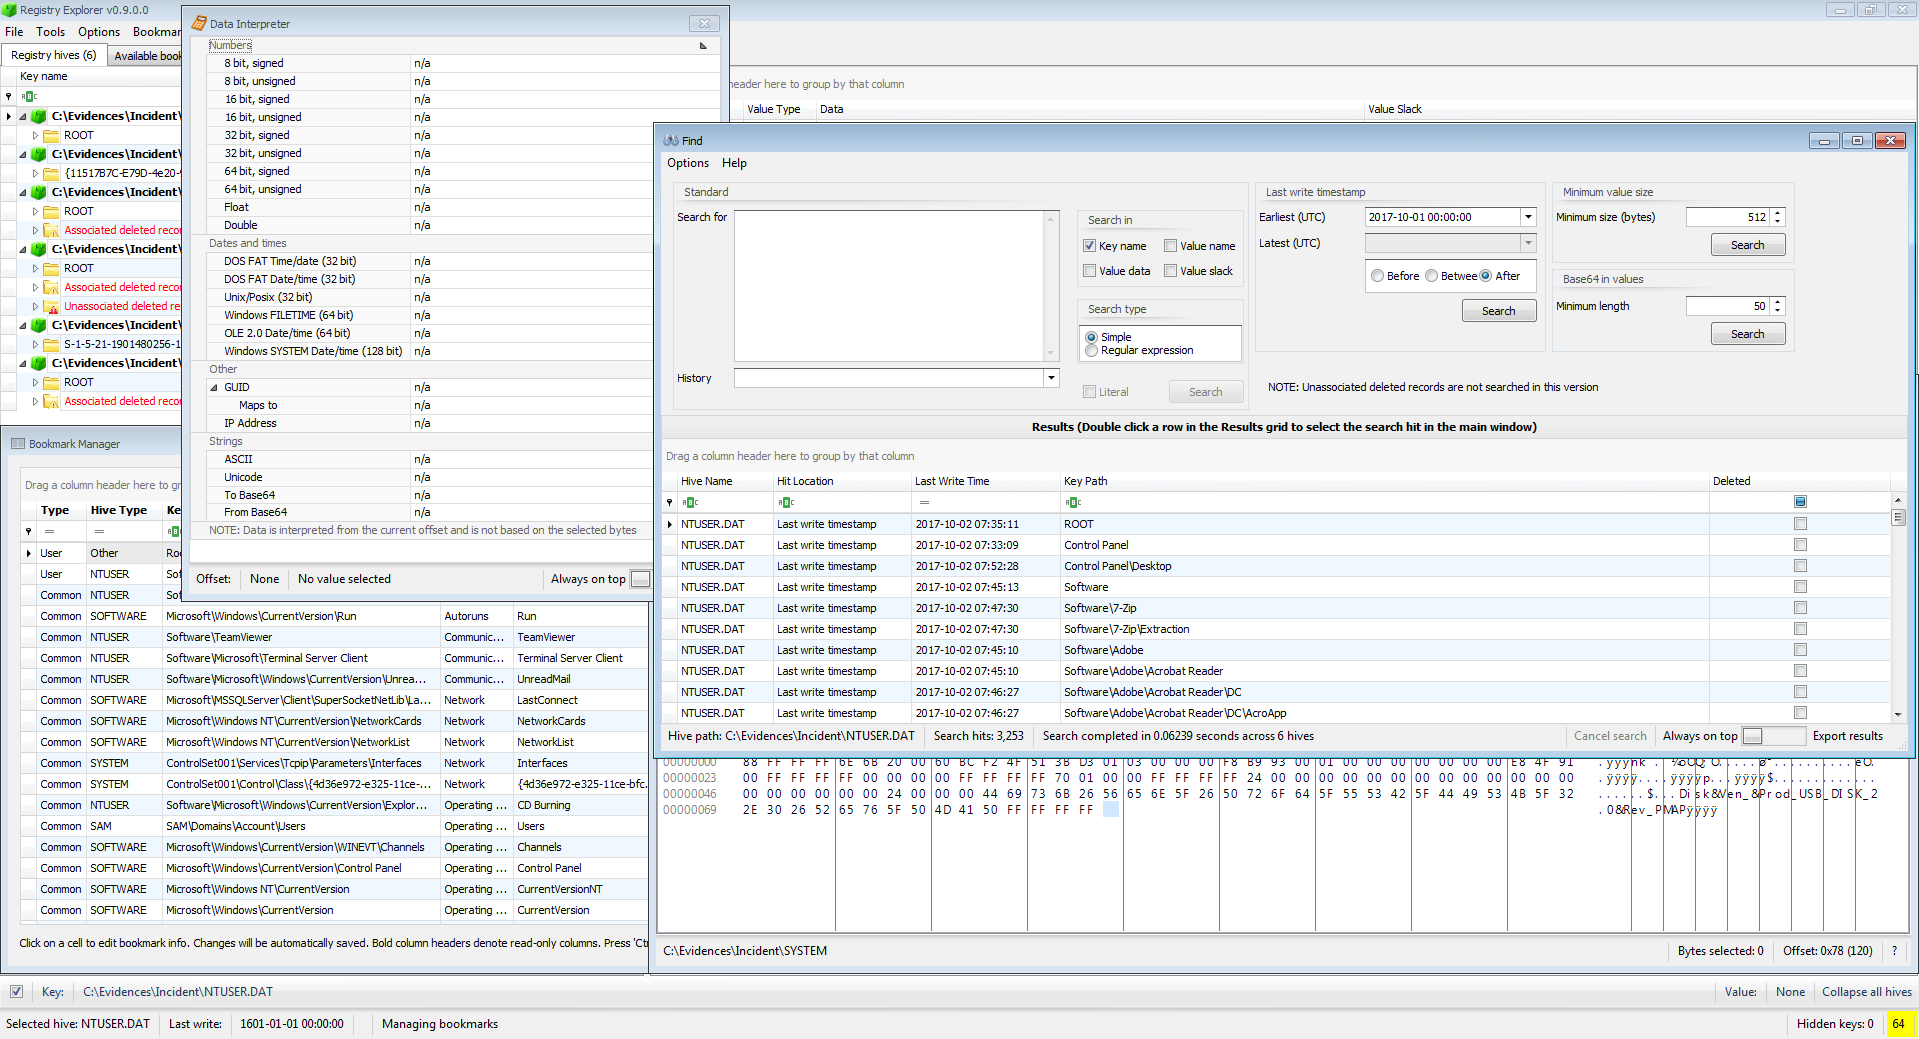The image size is (1919, 1039).
Task: Click the {11517B7C-E79D folder icon
Action: (x=51, y=173)
